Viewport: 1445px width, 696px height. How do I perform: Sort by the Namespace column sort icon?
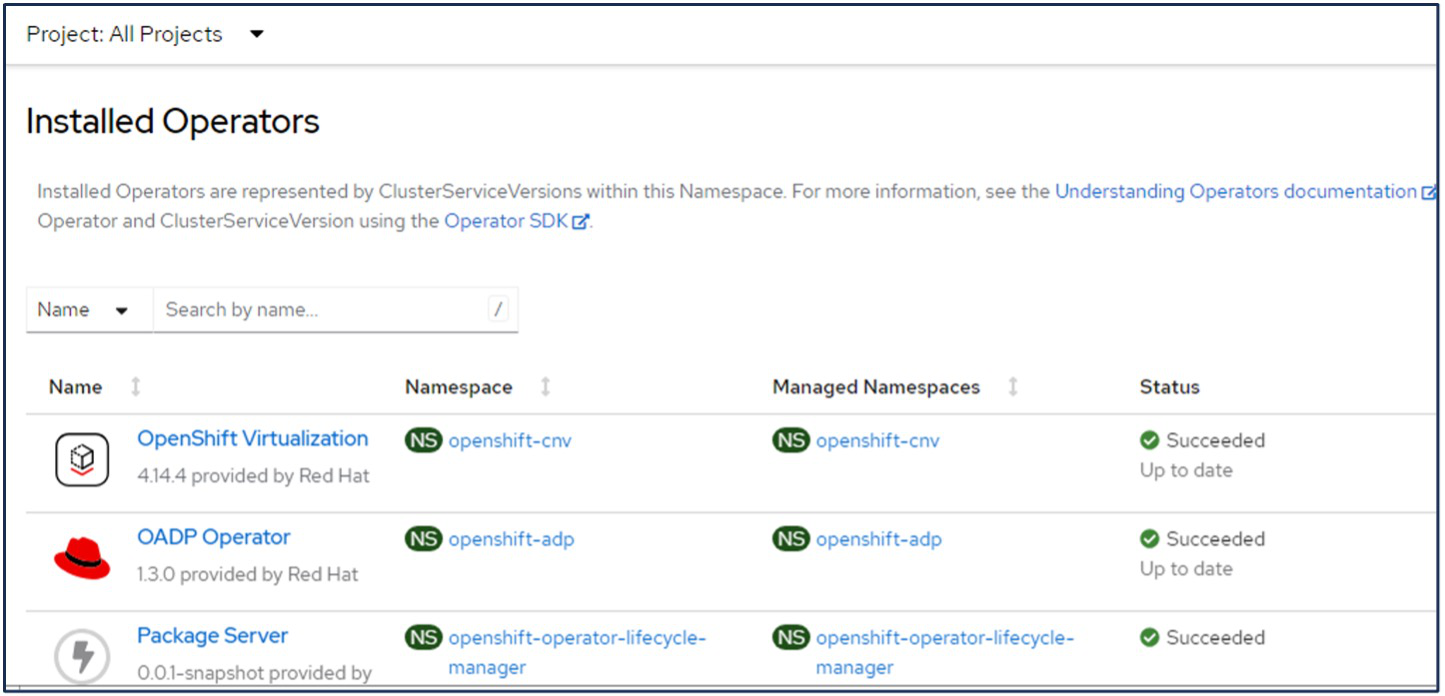point(545,387)
